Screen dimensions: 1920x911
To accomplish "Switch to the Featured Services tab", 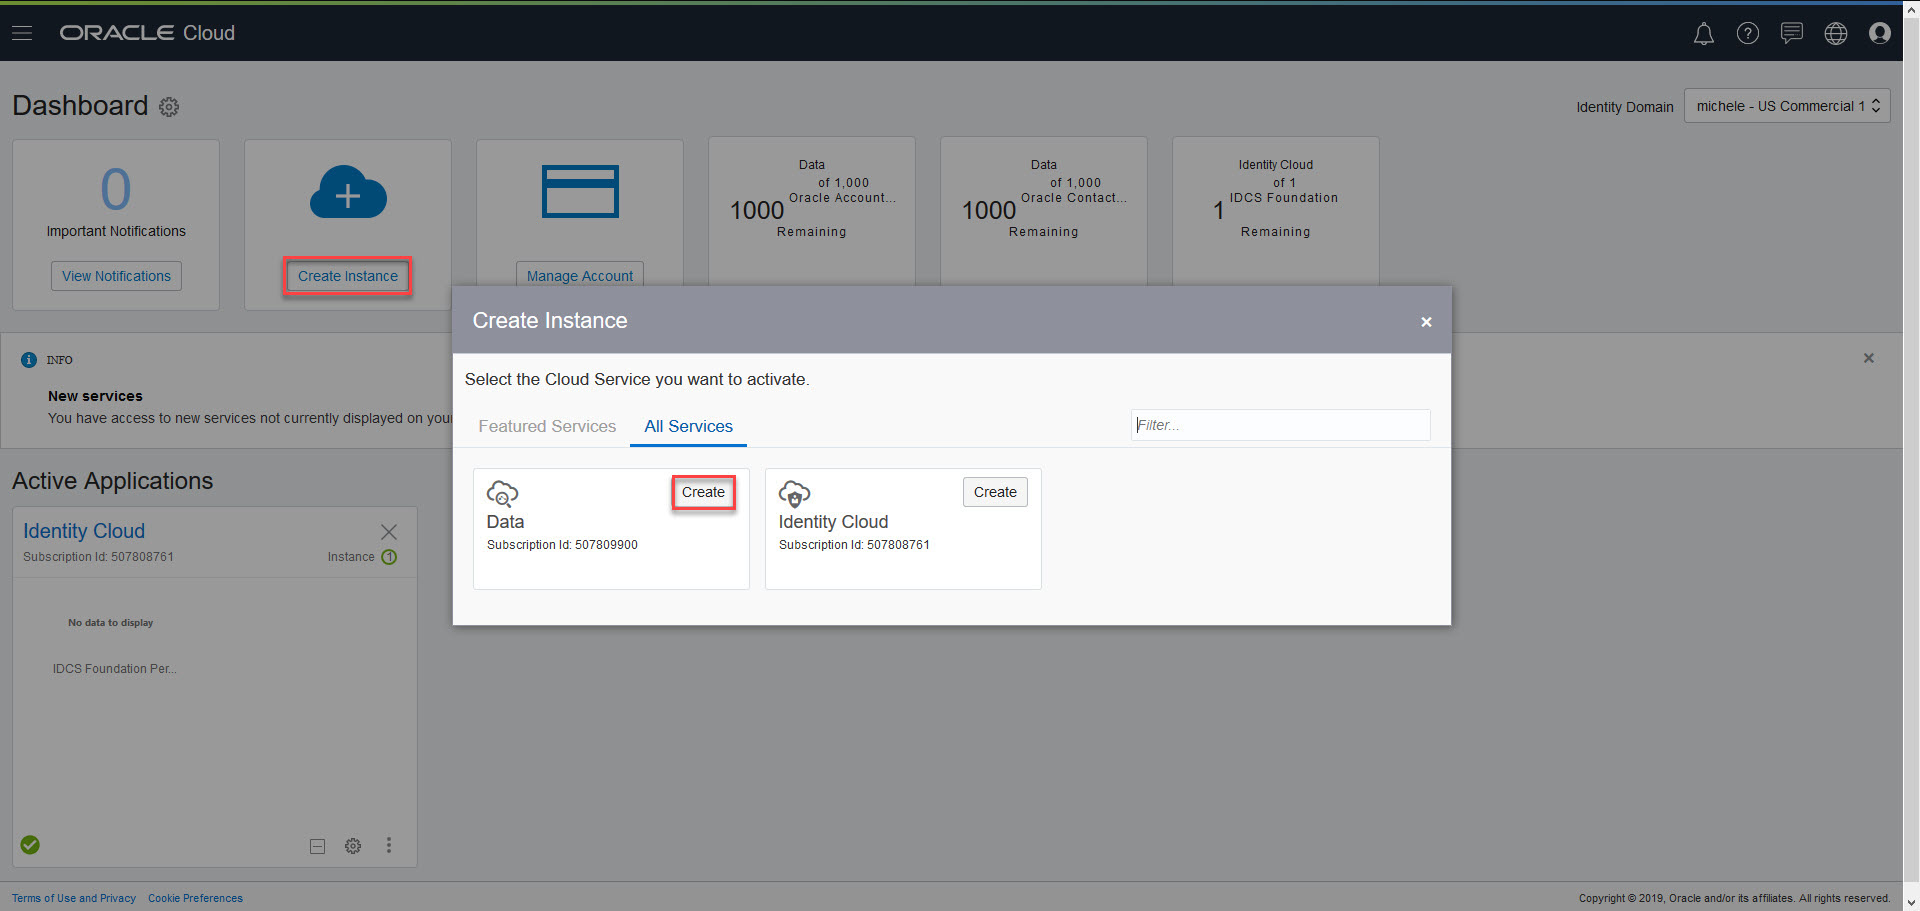I will [547, 426].
